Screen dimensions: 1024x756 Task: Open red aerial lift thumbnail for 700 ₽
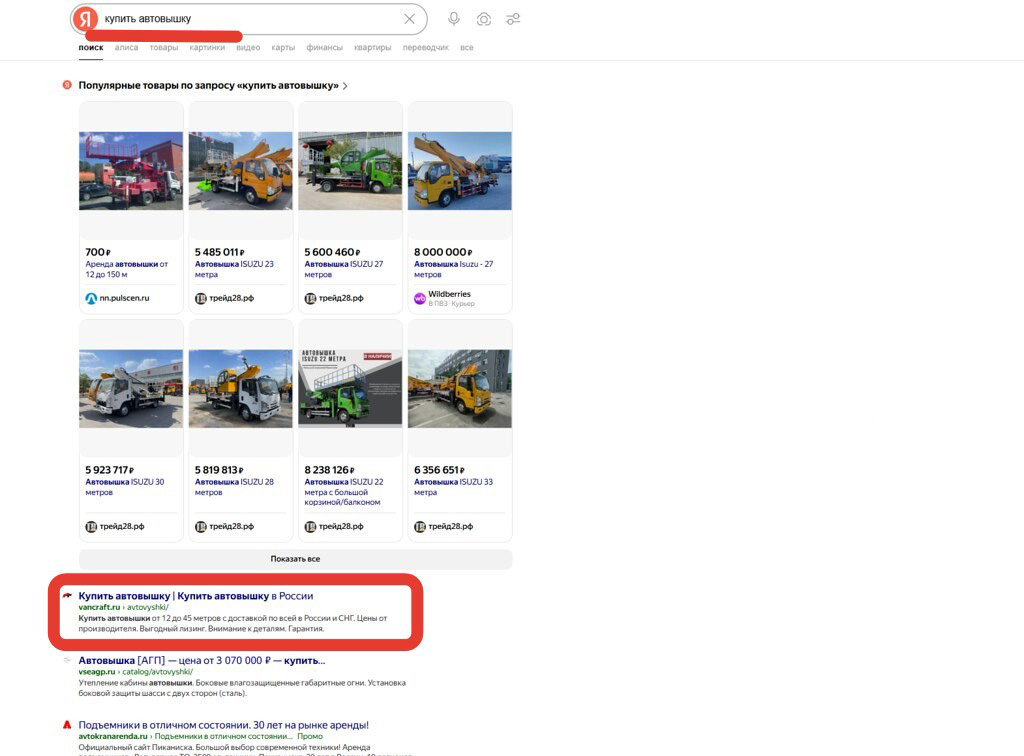[131, 171]
